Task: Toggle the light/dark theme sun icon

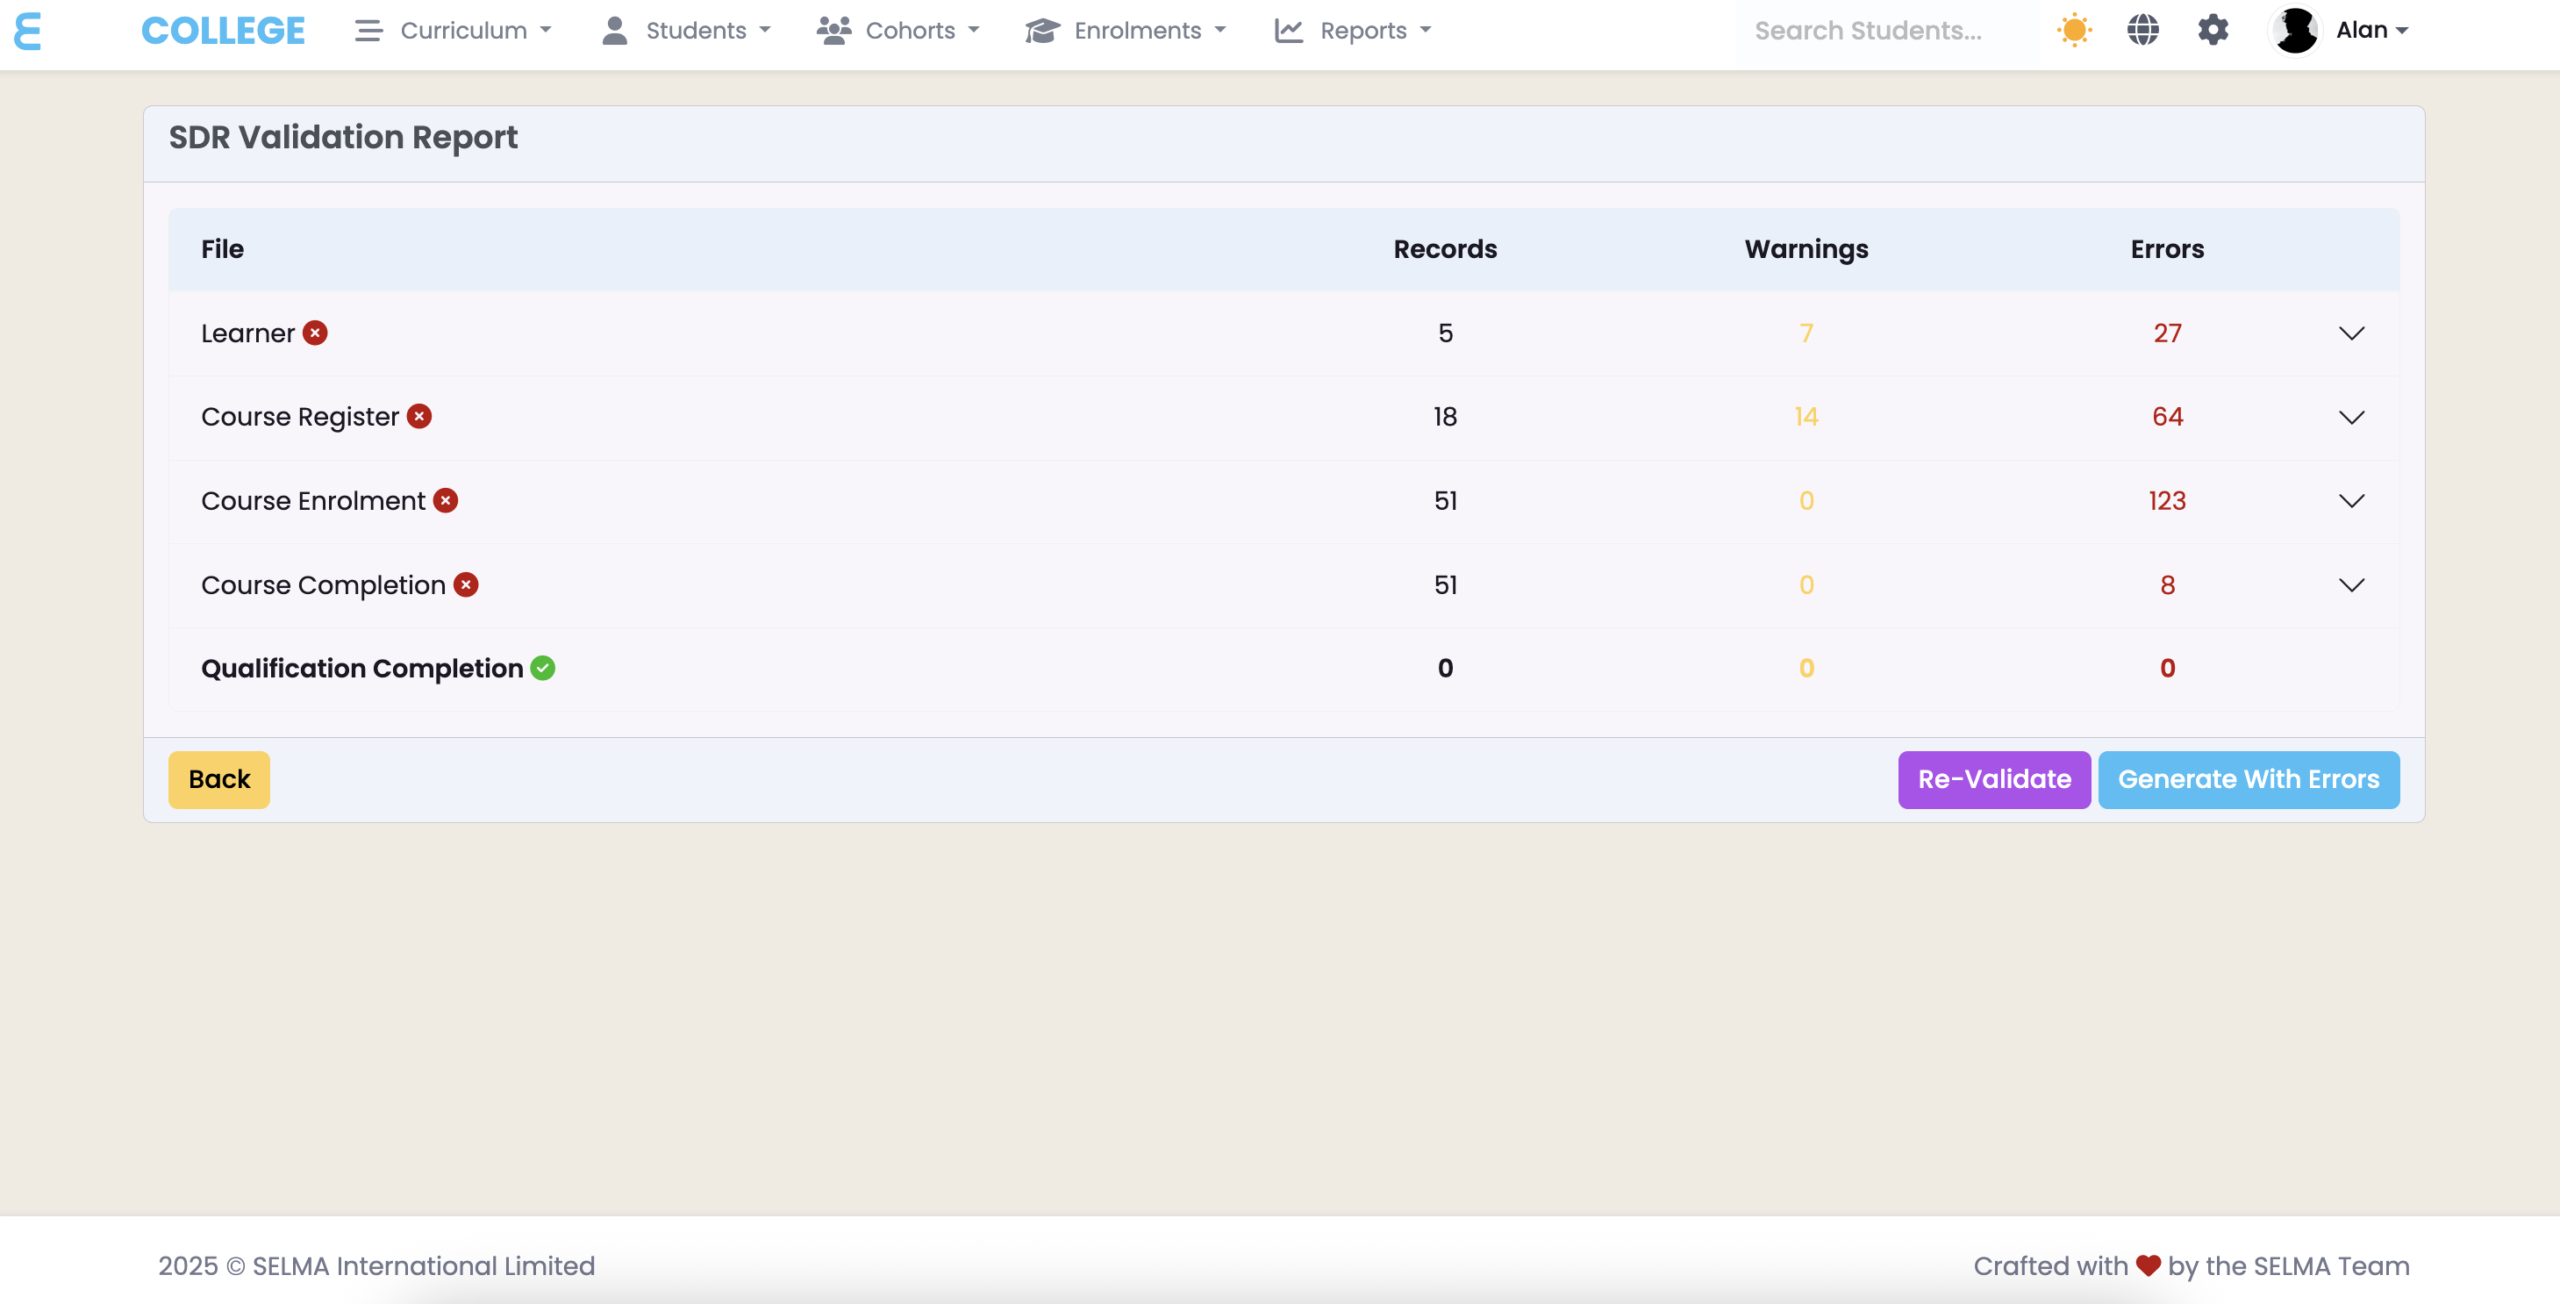Action: point(2074,30)
